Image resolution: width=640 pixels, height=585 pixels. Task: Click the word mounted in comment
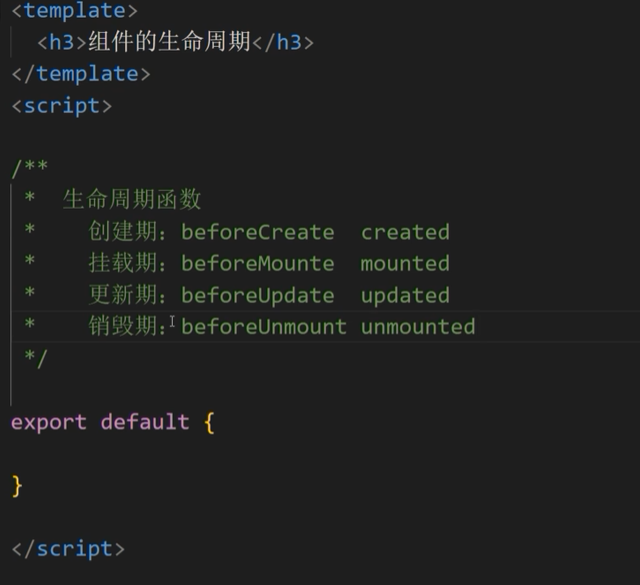(405, 263)
